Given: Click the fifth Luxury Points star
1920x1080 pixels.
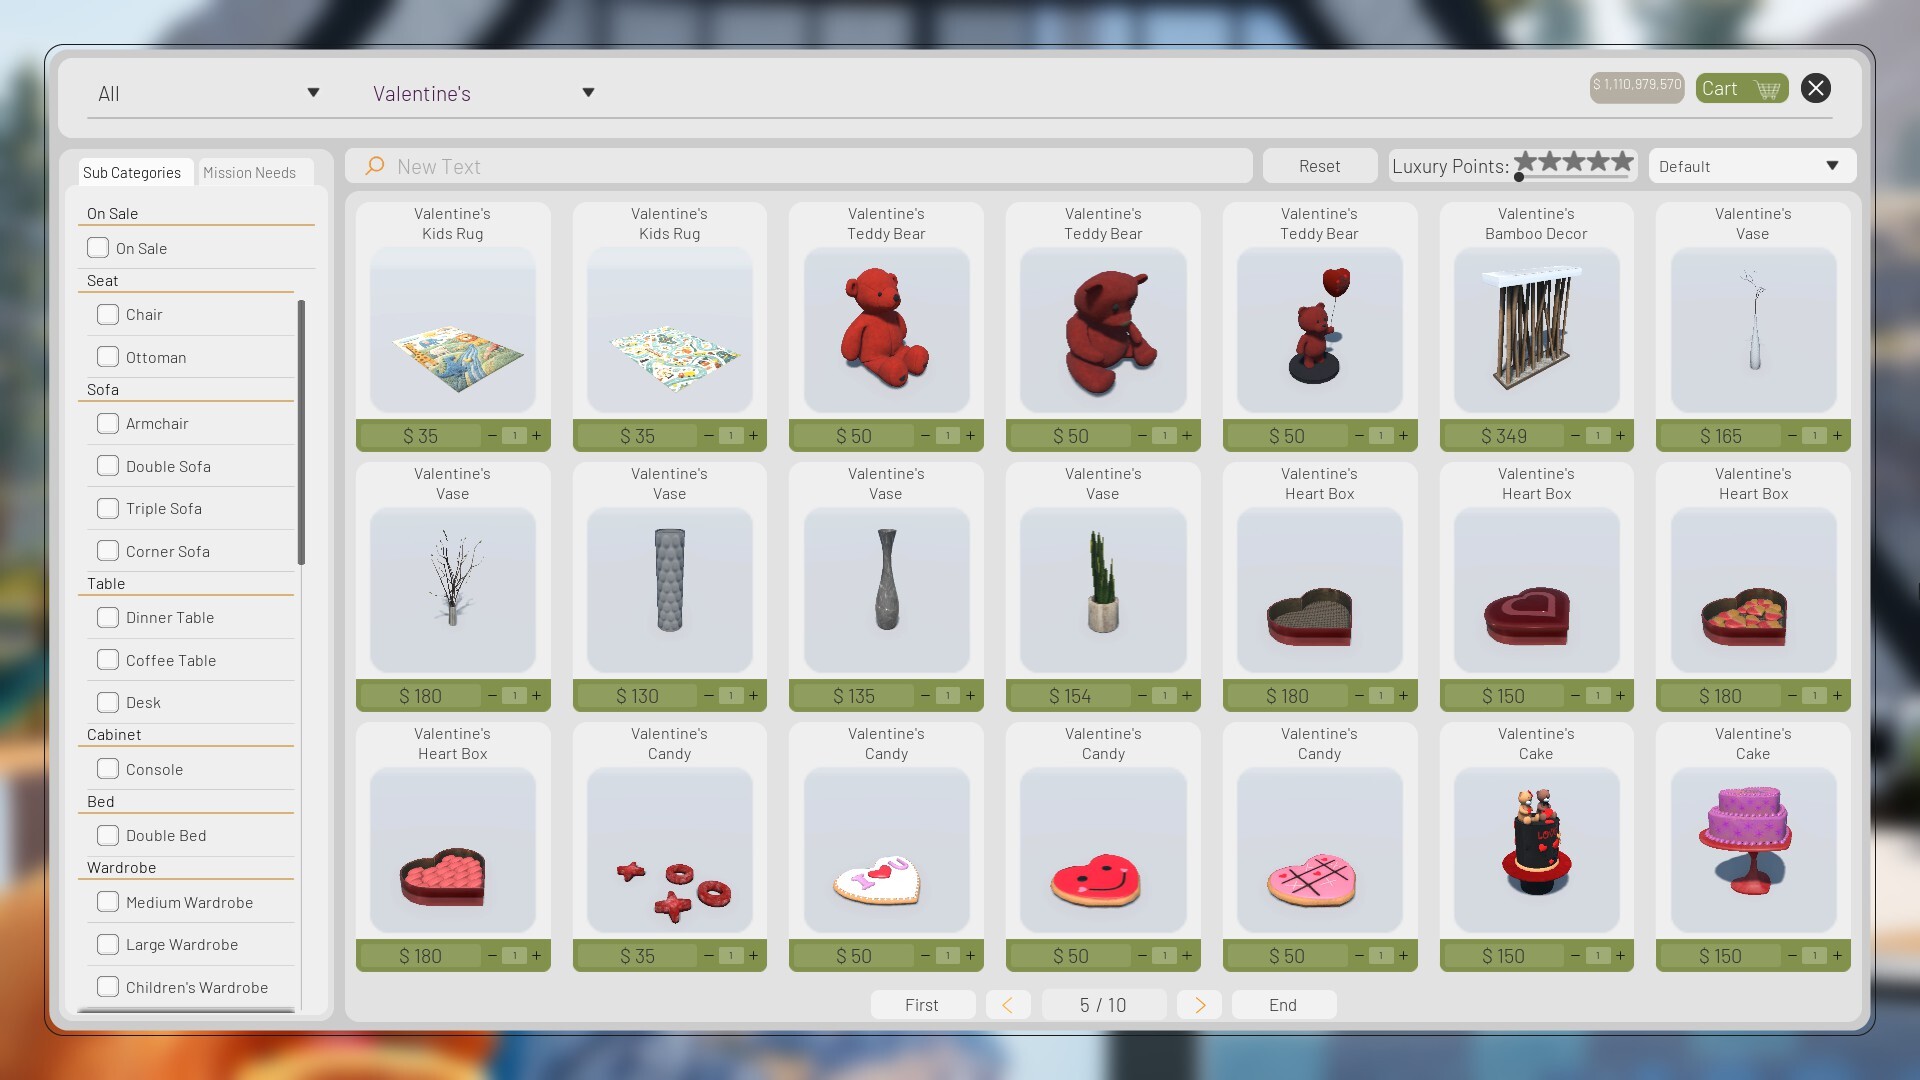Looking at the screenshot, I should (x=1620, y=160).
